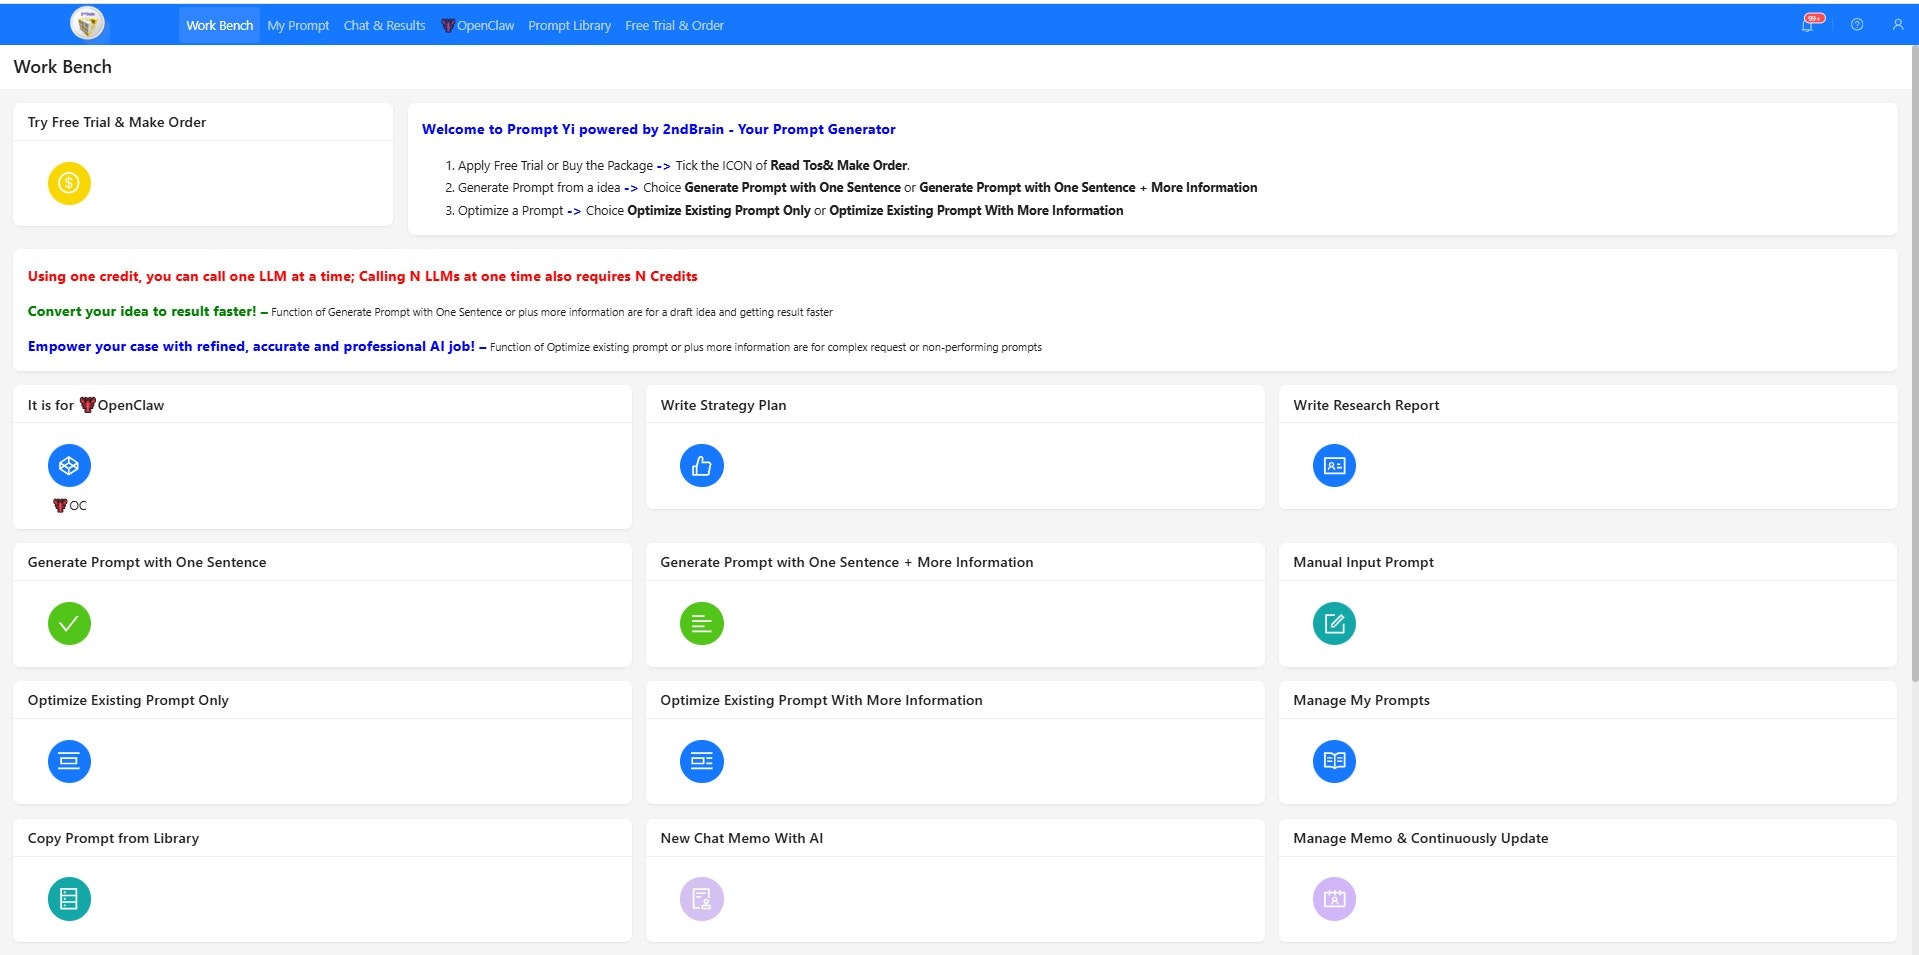Open the Free Trial dollar coin icon

pyautogui.click(x=68, y=183)
